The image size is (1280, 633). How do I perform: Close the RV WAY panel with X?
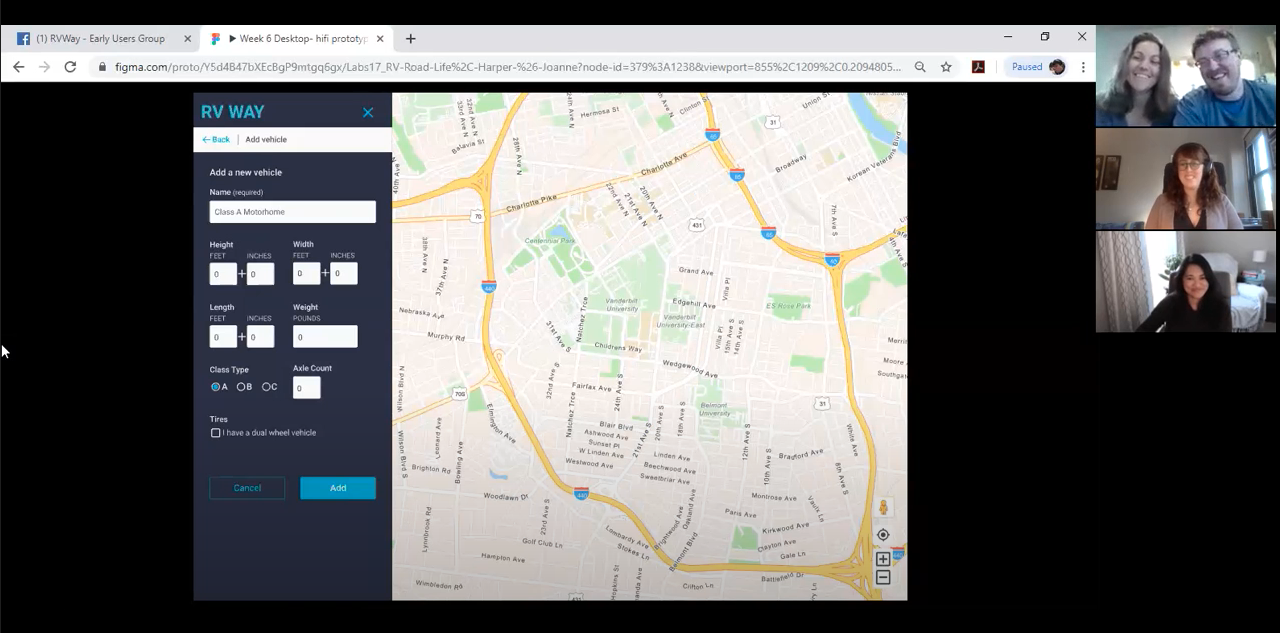click(x=368, y=112)
